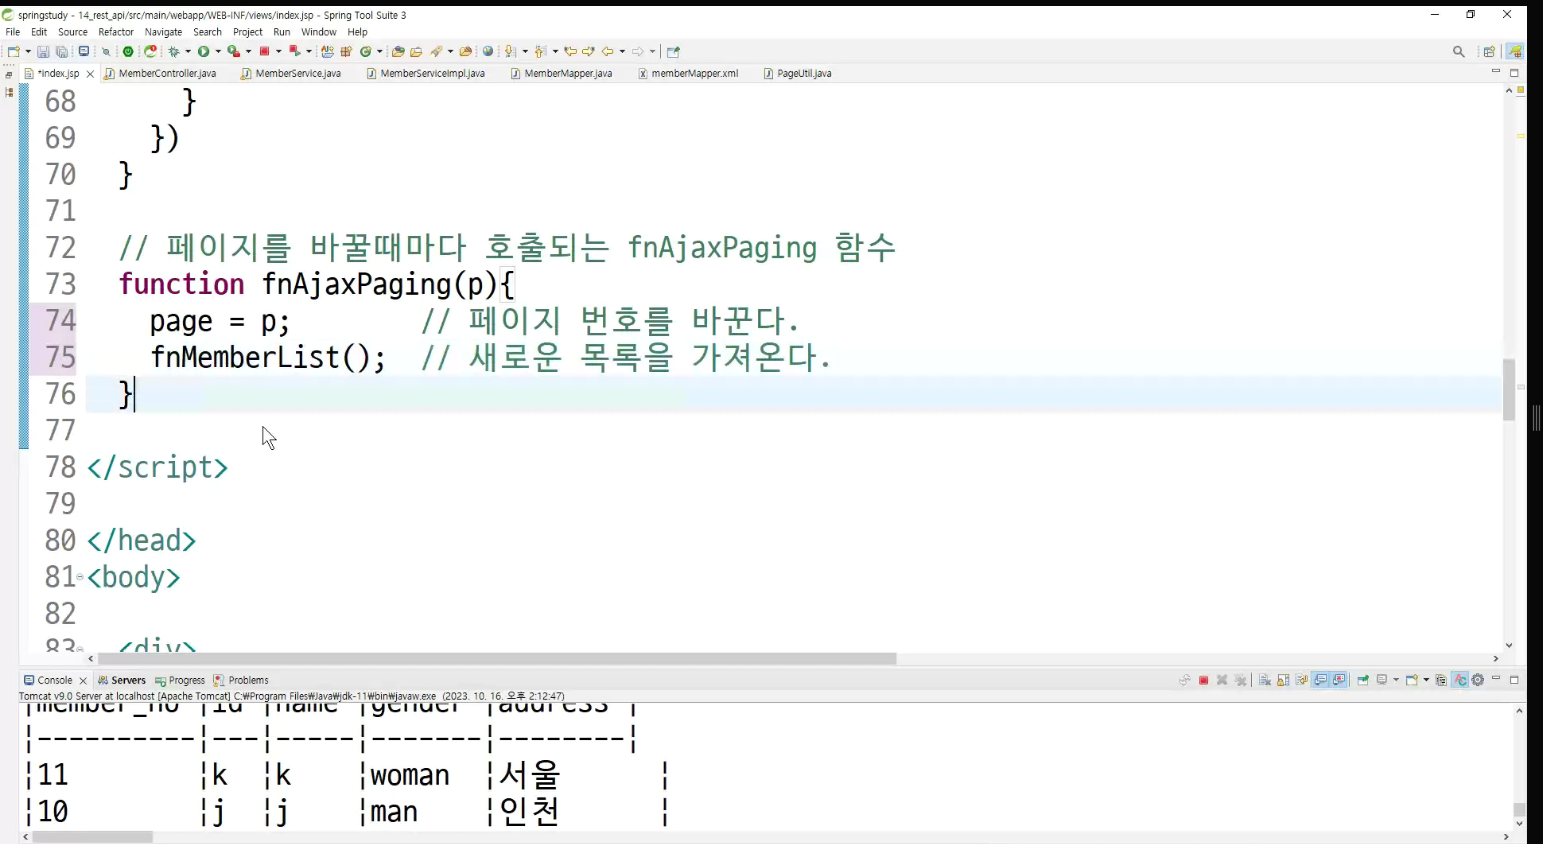
Task: Toggle Scroll Lock in Console toolbar
Action: click(x=1283, y=680)
